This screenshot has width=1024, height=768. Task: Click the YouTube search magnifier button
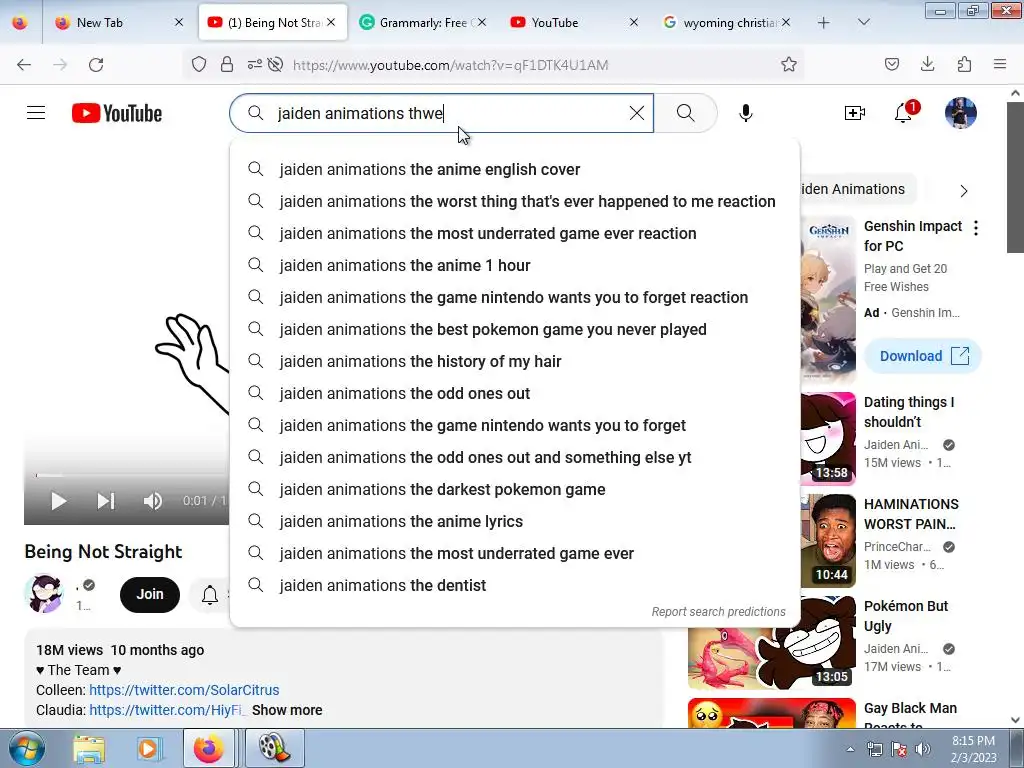click(686, 113)
